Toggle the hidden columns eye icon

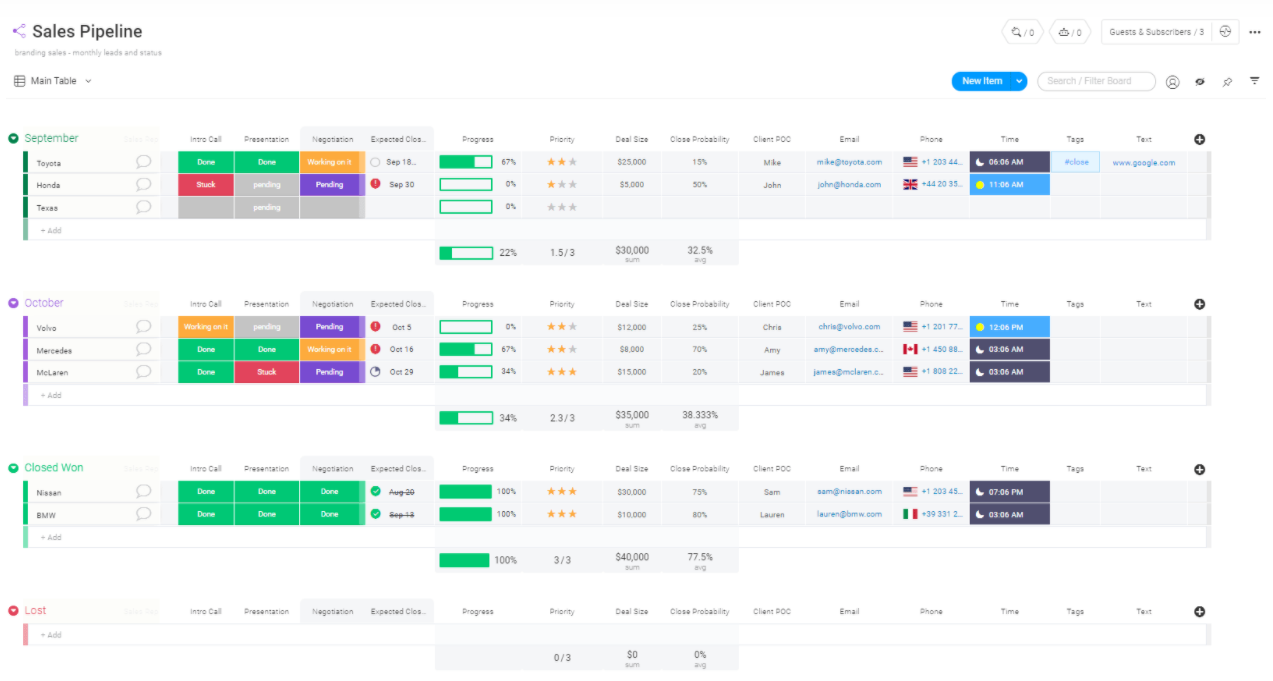click(1200, 82)
